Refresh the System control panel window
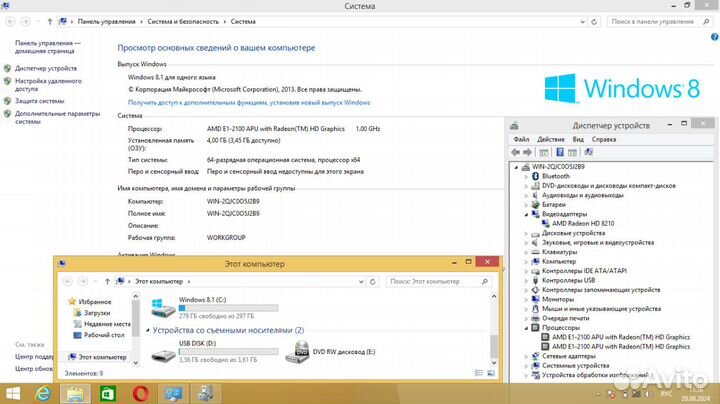The image size is (720, 404). point(594,22)
